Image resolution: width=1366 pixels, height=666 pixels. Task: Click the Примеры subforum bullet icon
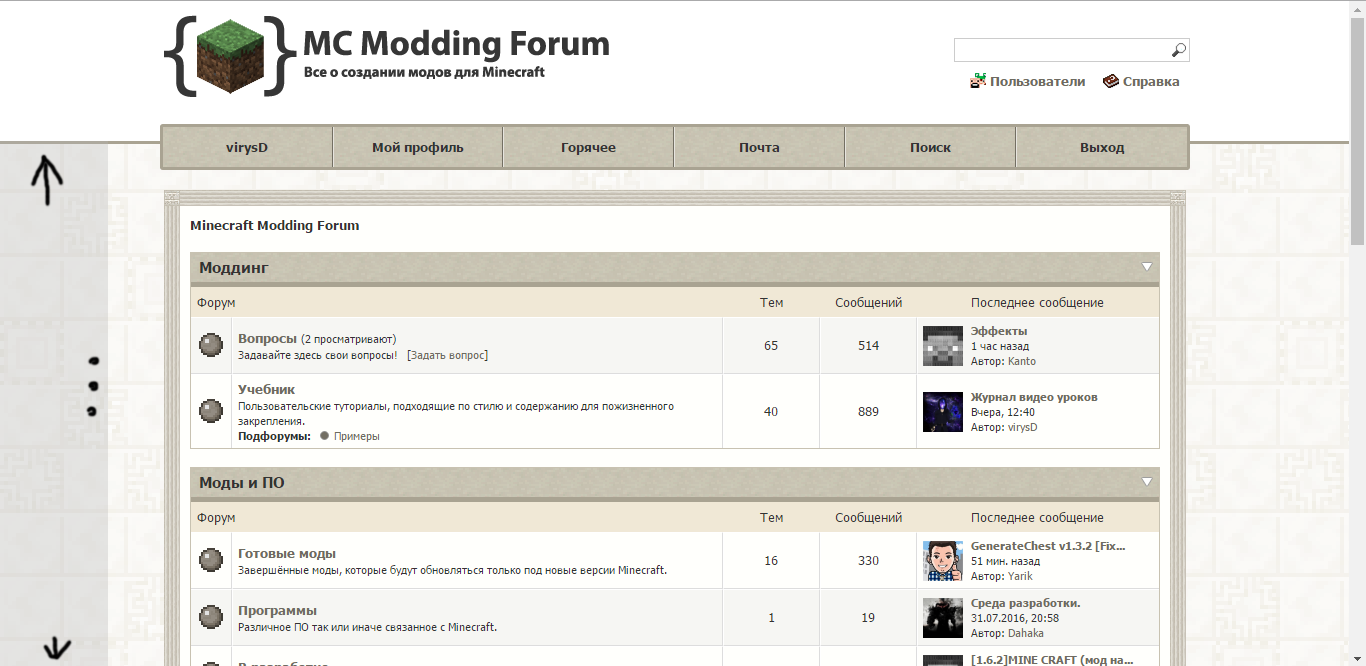click(324, 436)
